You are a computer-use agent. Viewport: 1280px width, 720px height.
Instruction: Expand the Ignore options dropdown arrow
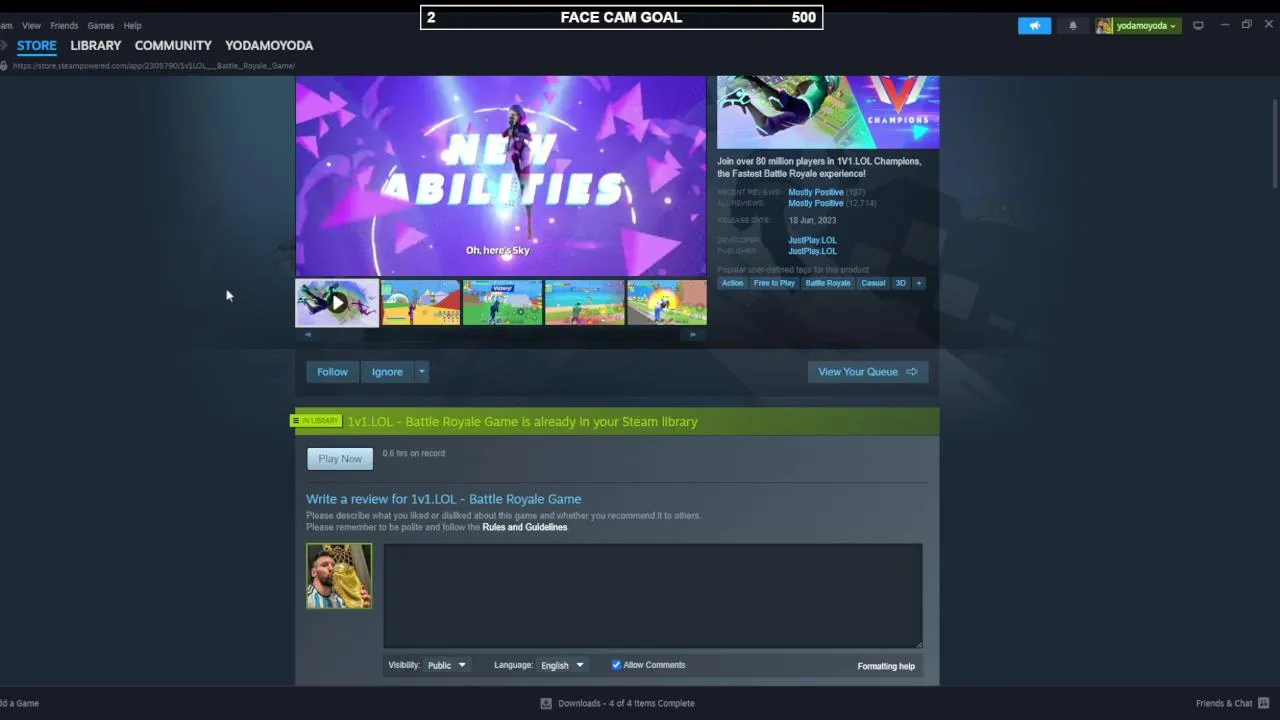[x=422, y=372]
